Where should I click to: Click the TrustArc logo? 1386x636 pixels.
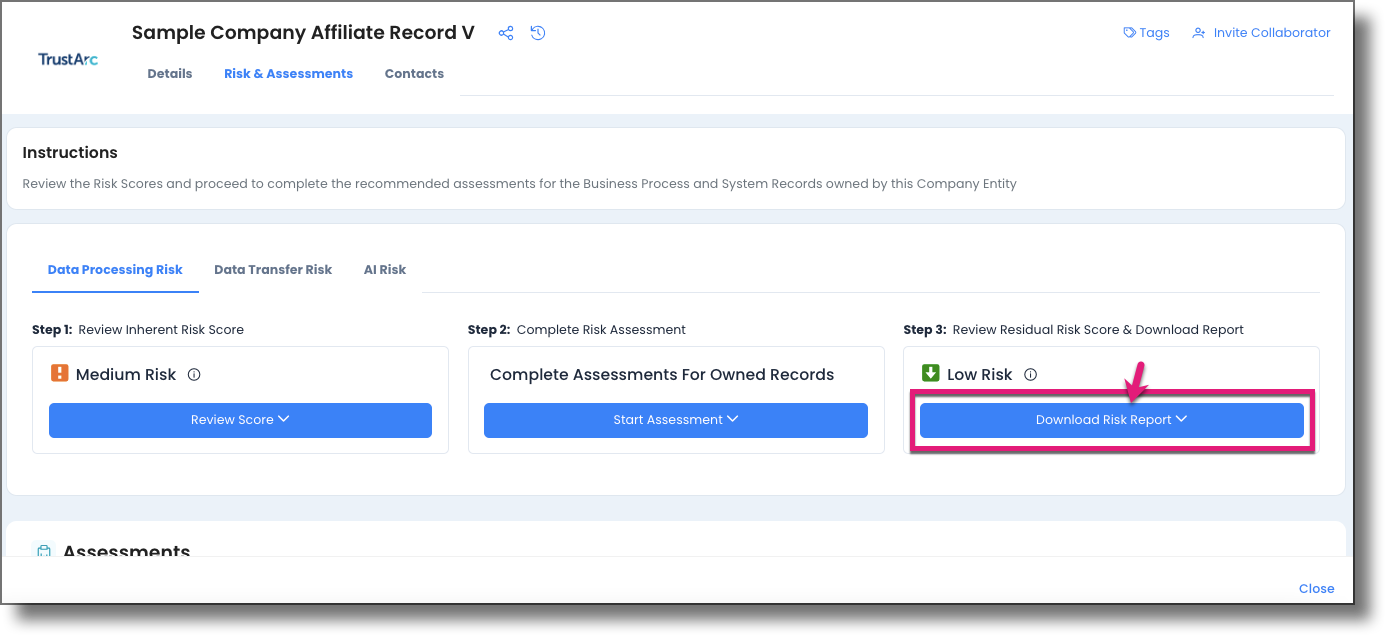pos(68,59)
